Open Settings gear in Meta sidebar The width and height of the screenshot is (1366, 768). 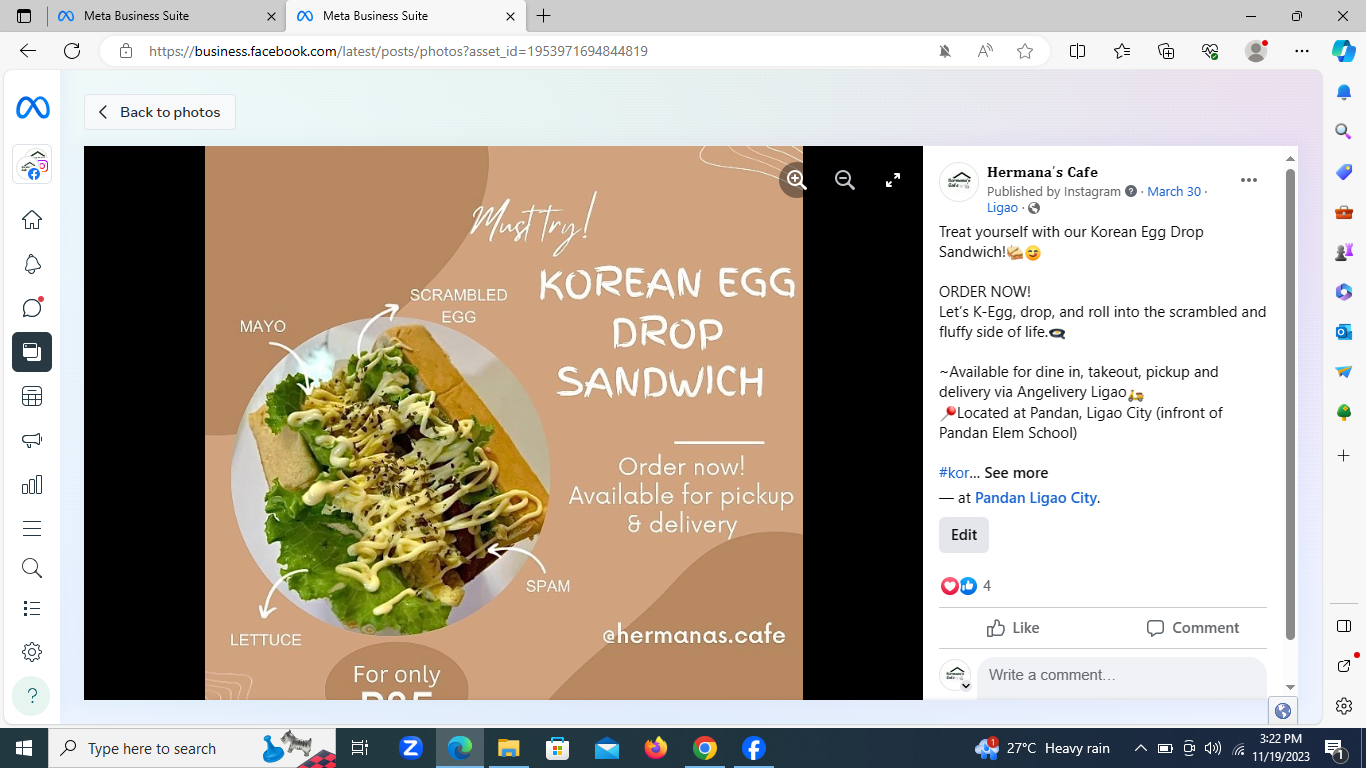pyautogui.click(x=32, y=652)
